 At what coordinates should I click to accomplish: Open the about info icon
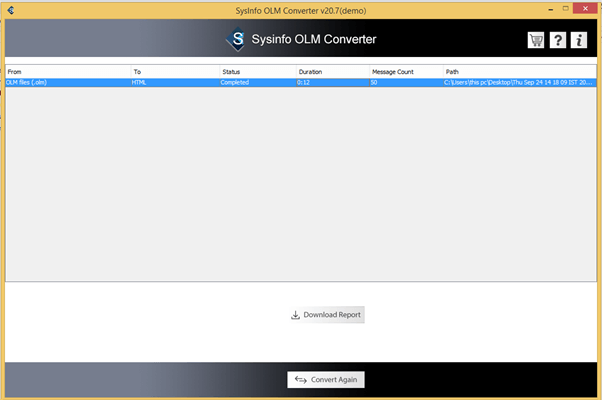point(580,40)
